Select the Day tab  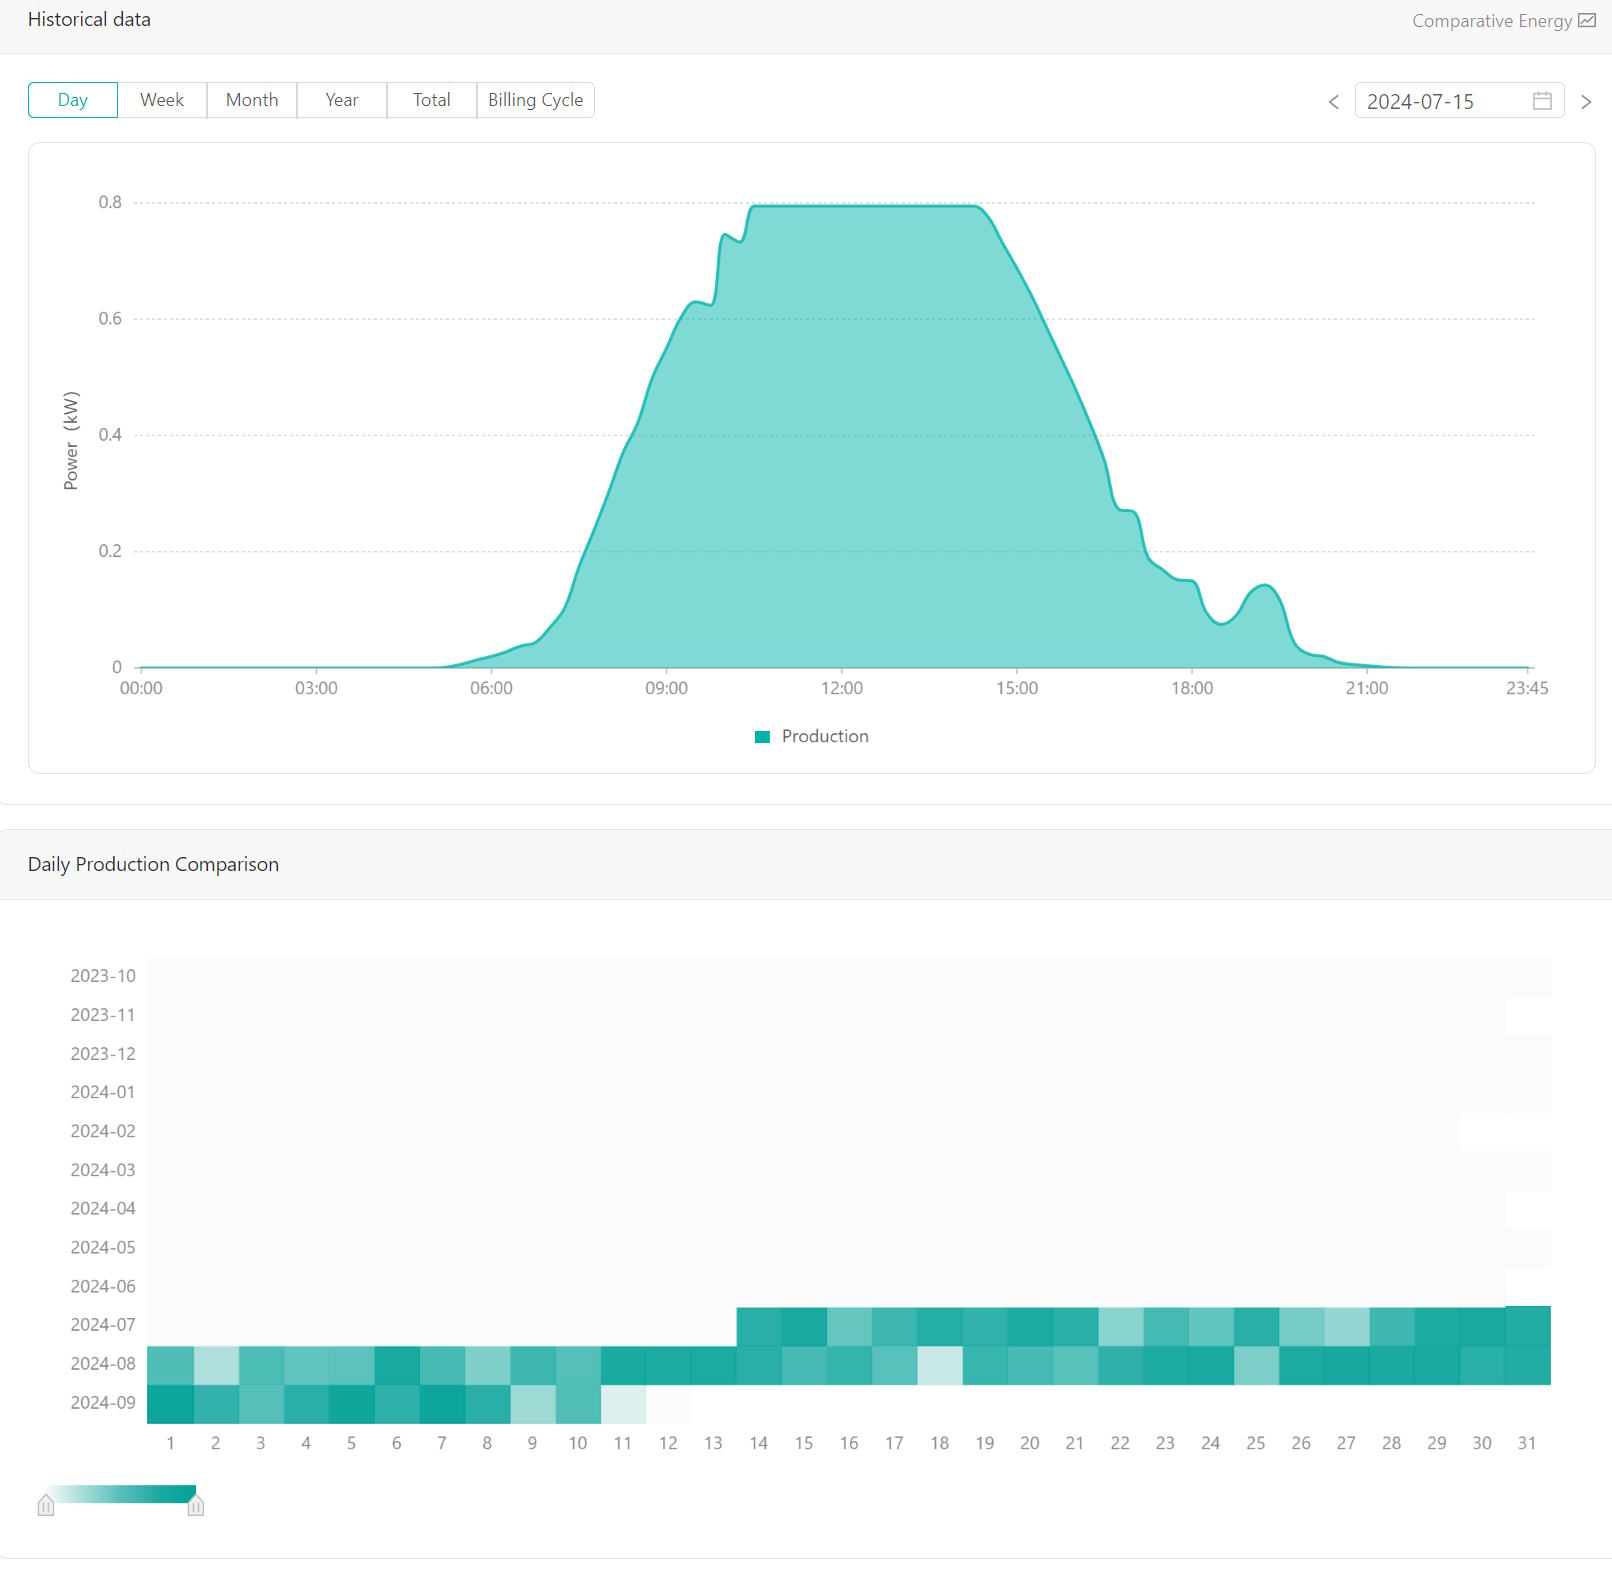click(73, 100)
